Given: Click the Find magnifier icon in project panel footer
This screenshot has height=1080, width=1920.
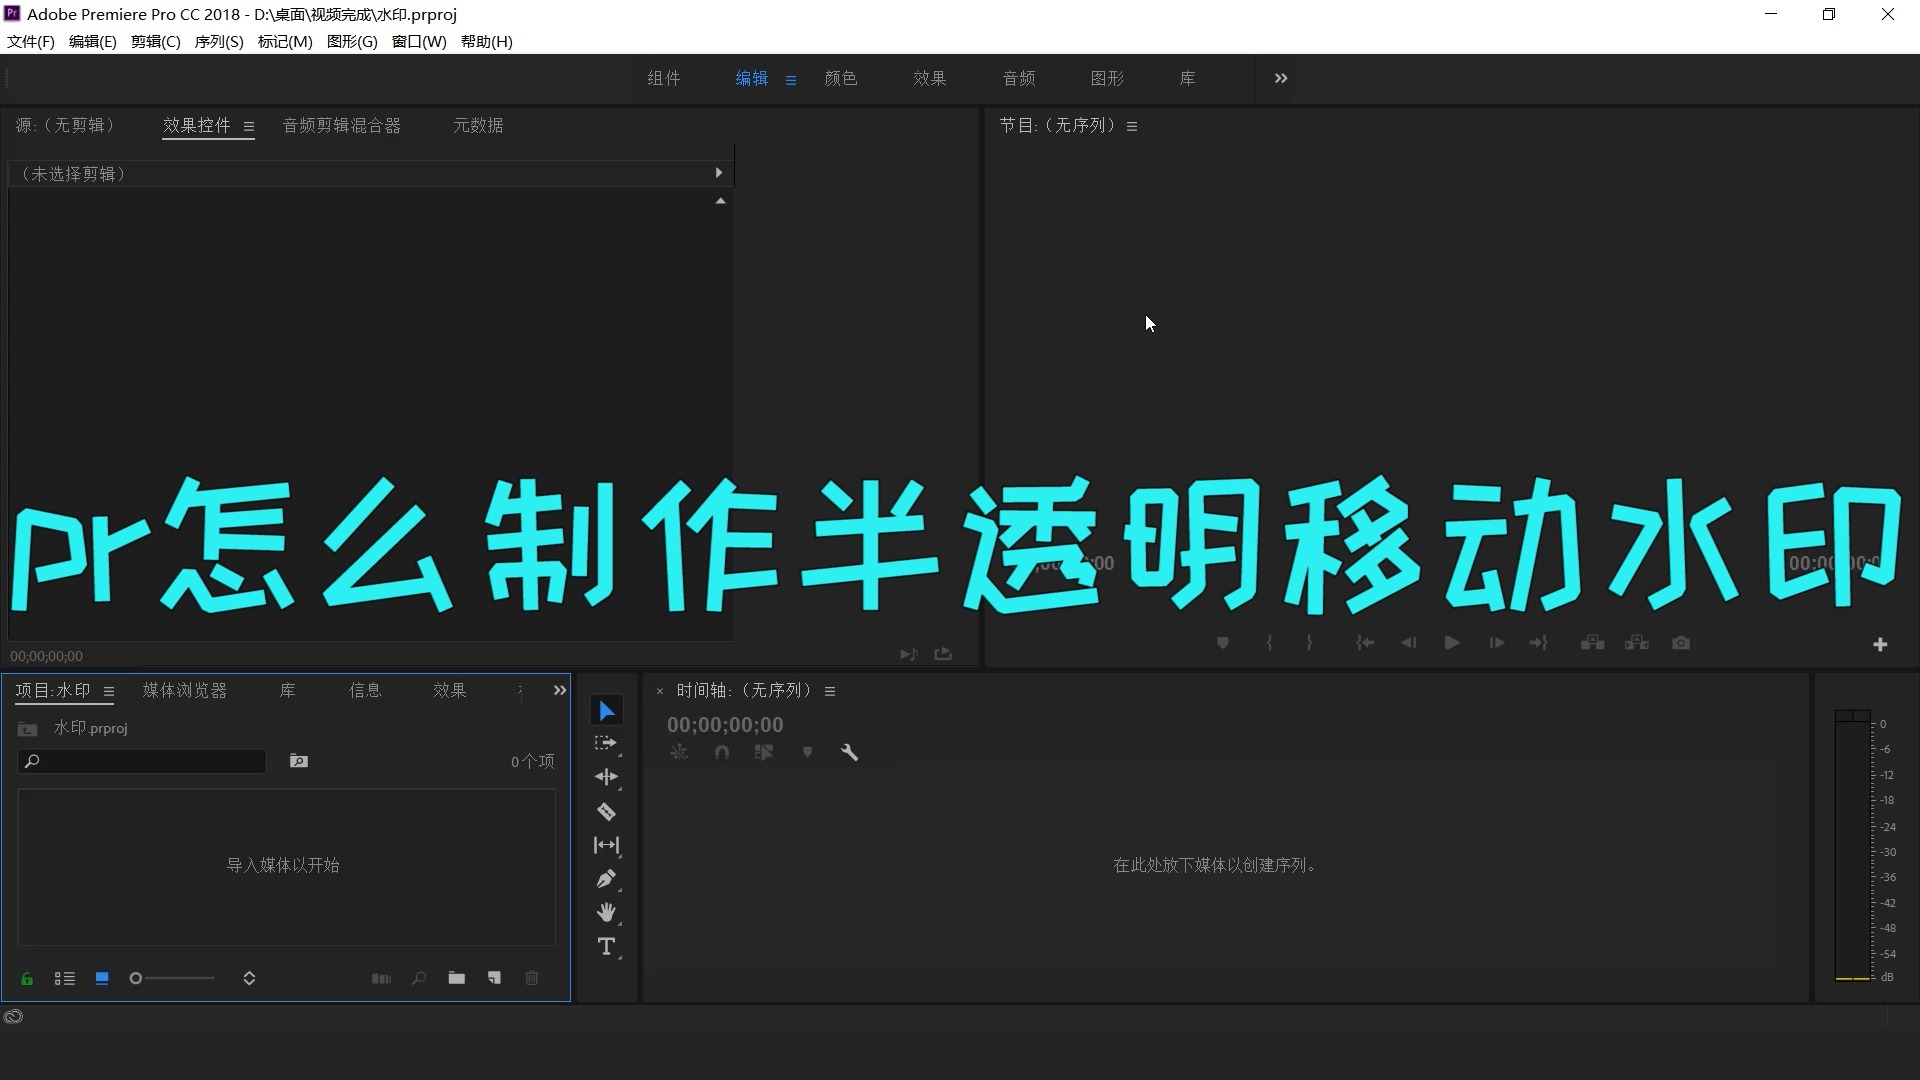Looking at the screenshot, I should (419, 978).
